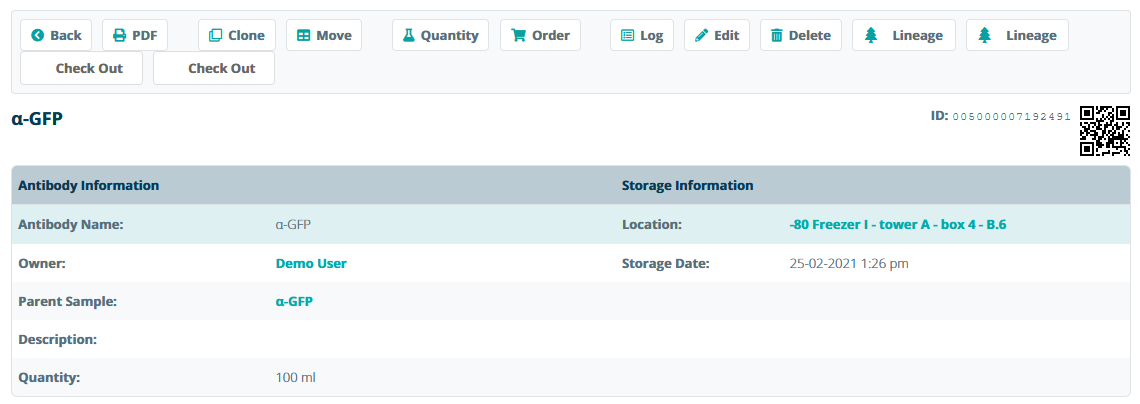1140x404 pixels.
Task: Click the Quantity flask button
Action: (x=440, y=35)
